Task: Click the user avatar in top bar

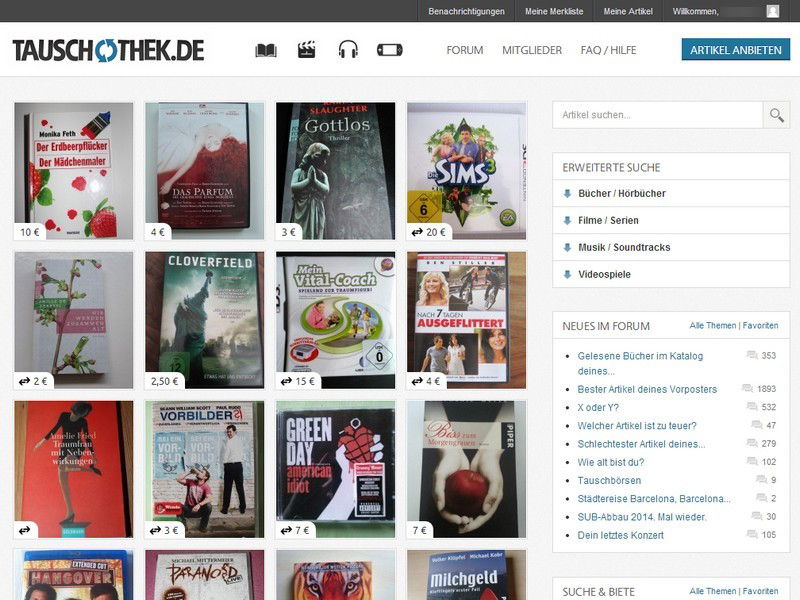Action: click(772, 11)
